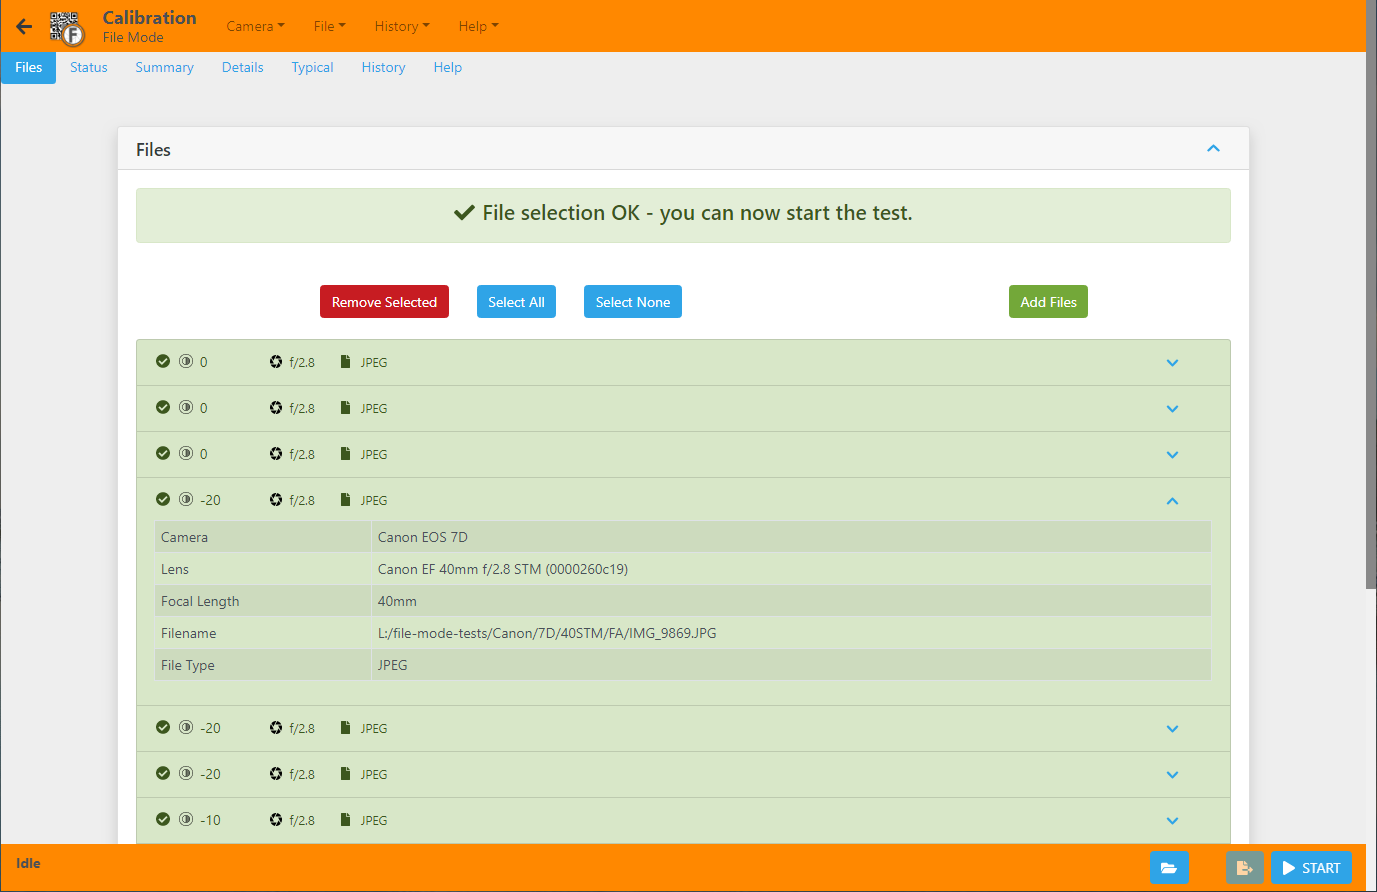The height and width of the screenshot is (892, 1377).
Task: Expand details of the last -20 row
Action: (x=1172, y=774)
